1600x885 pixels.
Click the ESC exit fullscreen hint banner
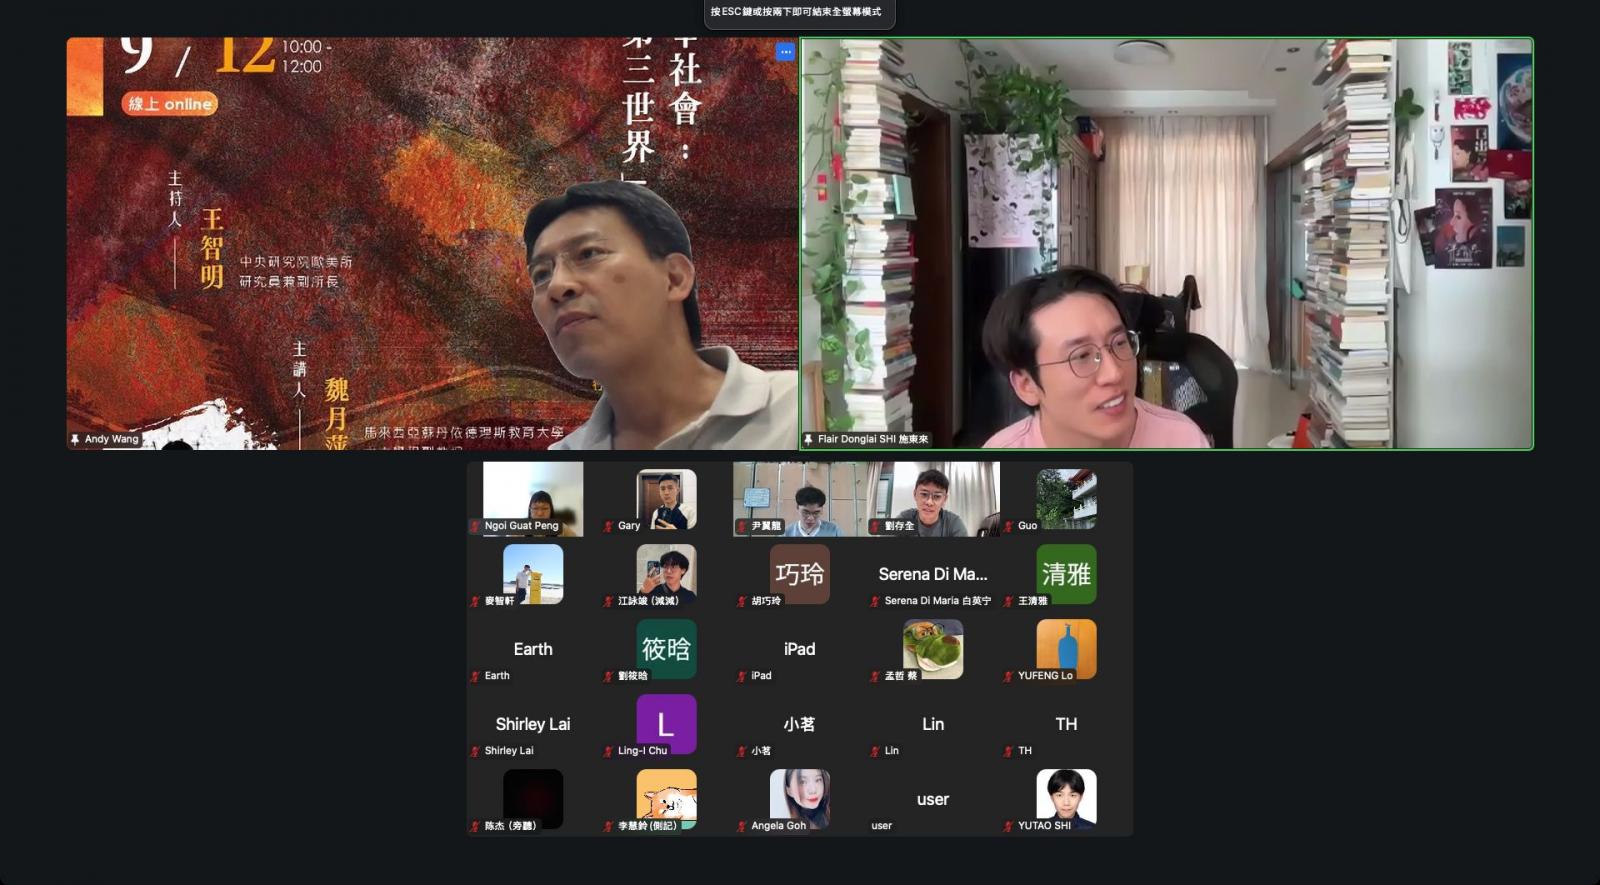click(796, 13)
